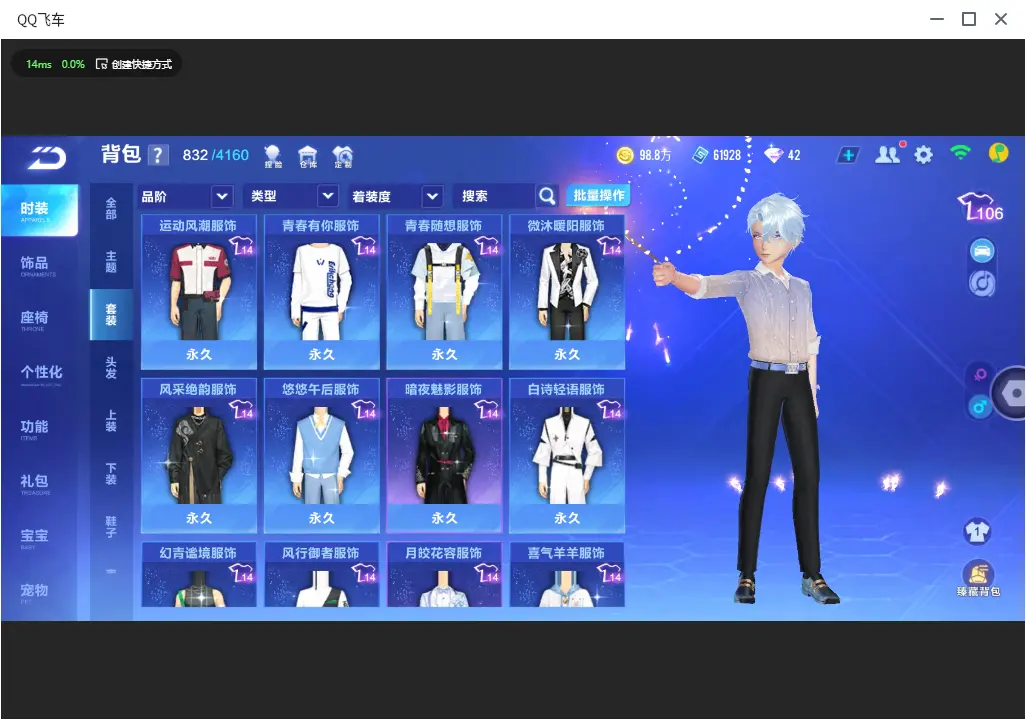Viewport: 1026px width, 720px height.
Task: Select the 套装 subcategory
Action: click(x=111, y=315)
